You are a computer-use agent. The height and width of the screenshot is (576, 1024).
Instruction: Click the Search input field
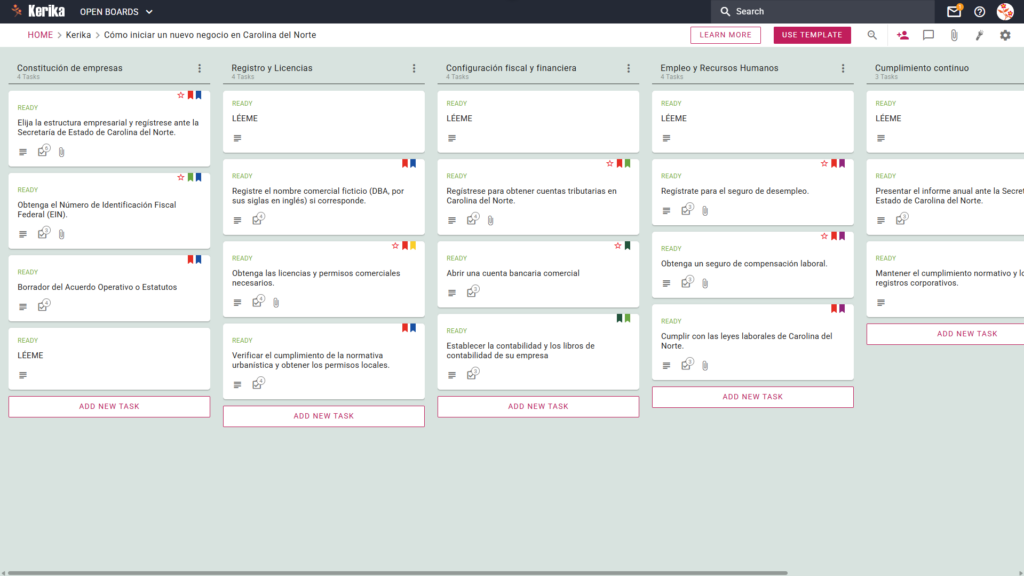(x=823, y=12)
